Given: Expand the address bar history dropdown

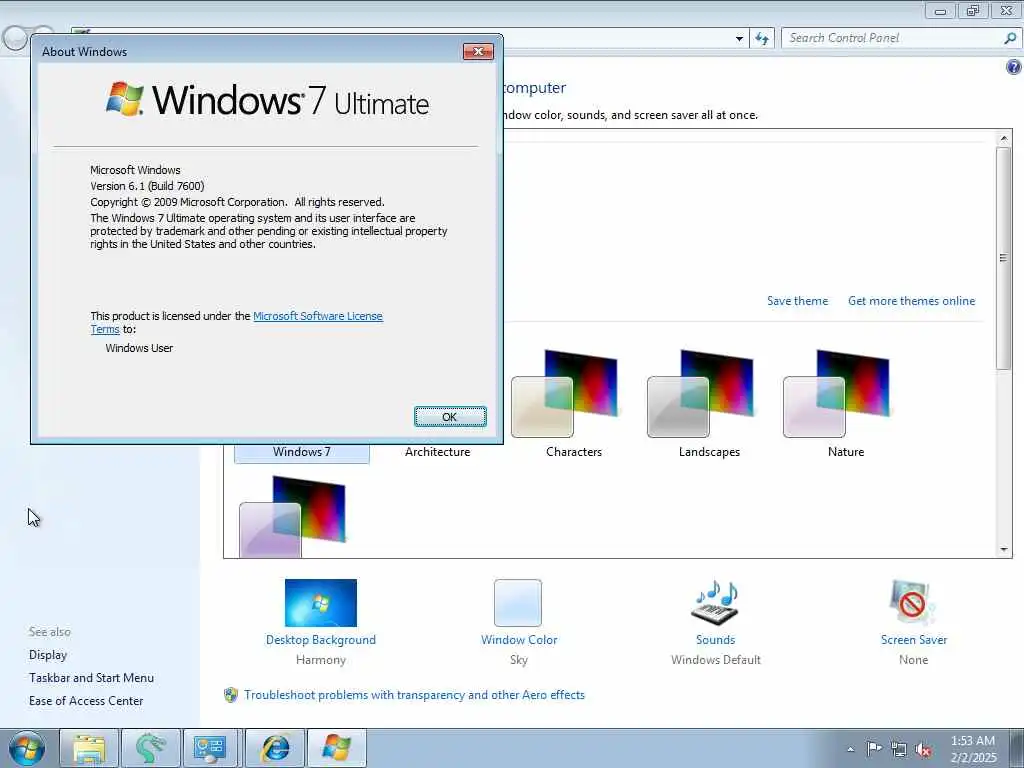Looking at the screenshot, I should point(739,39).
